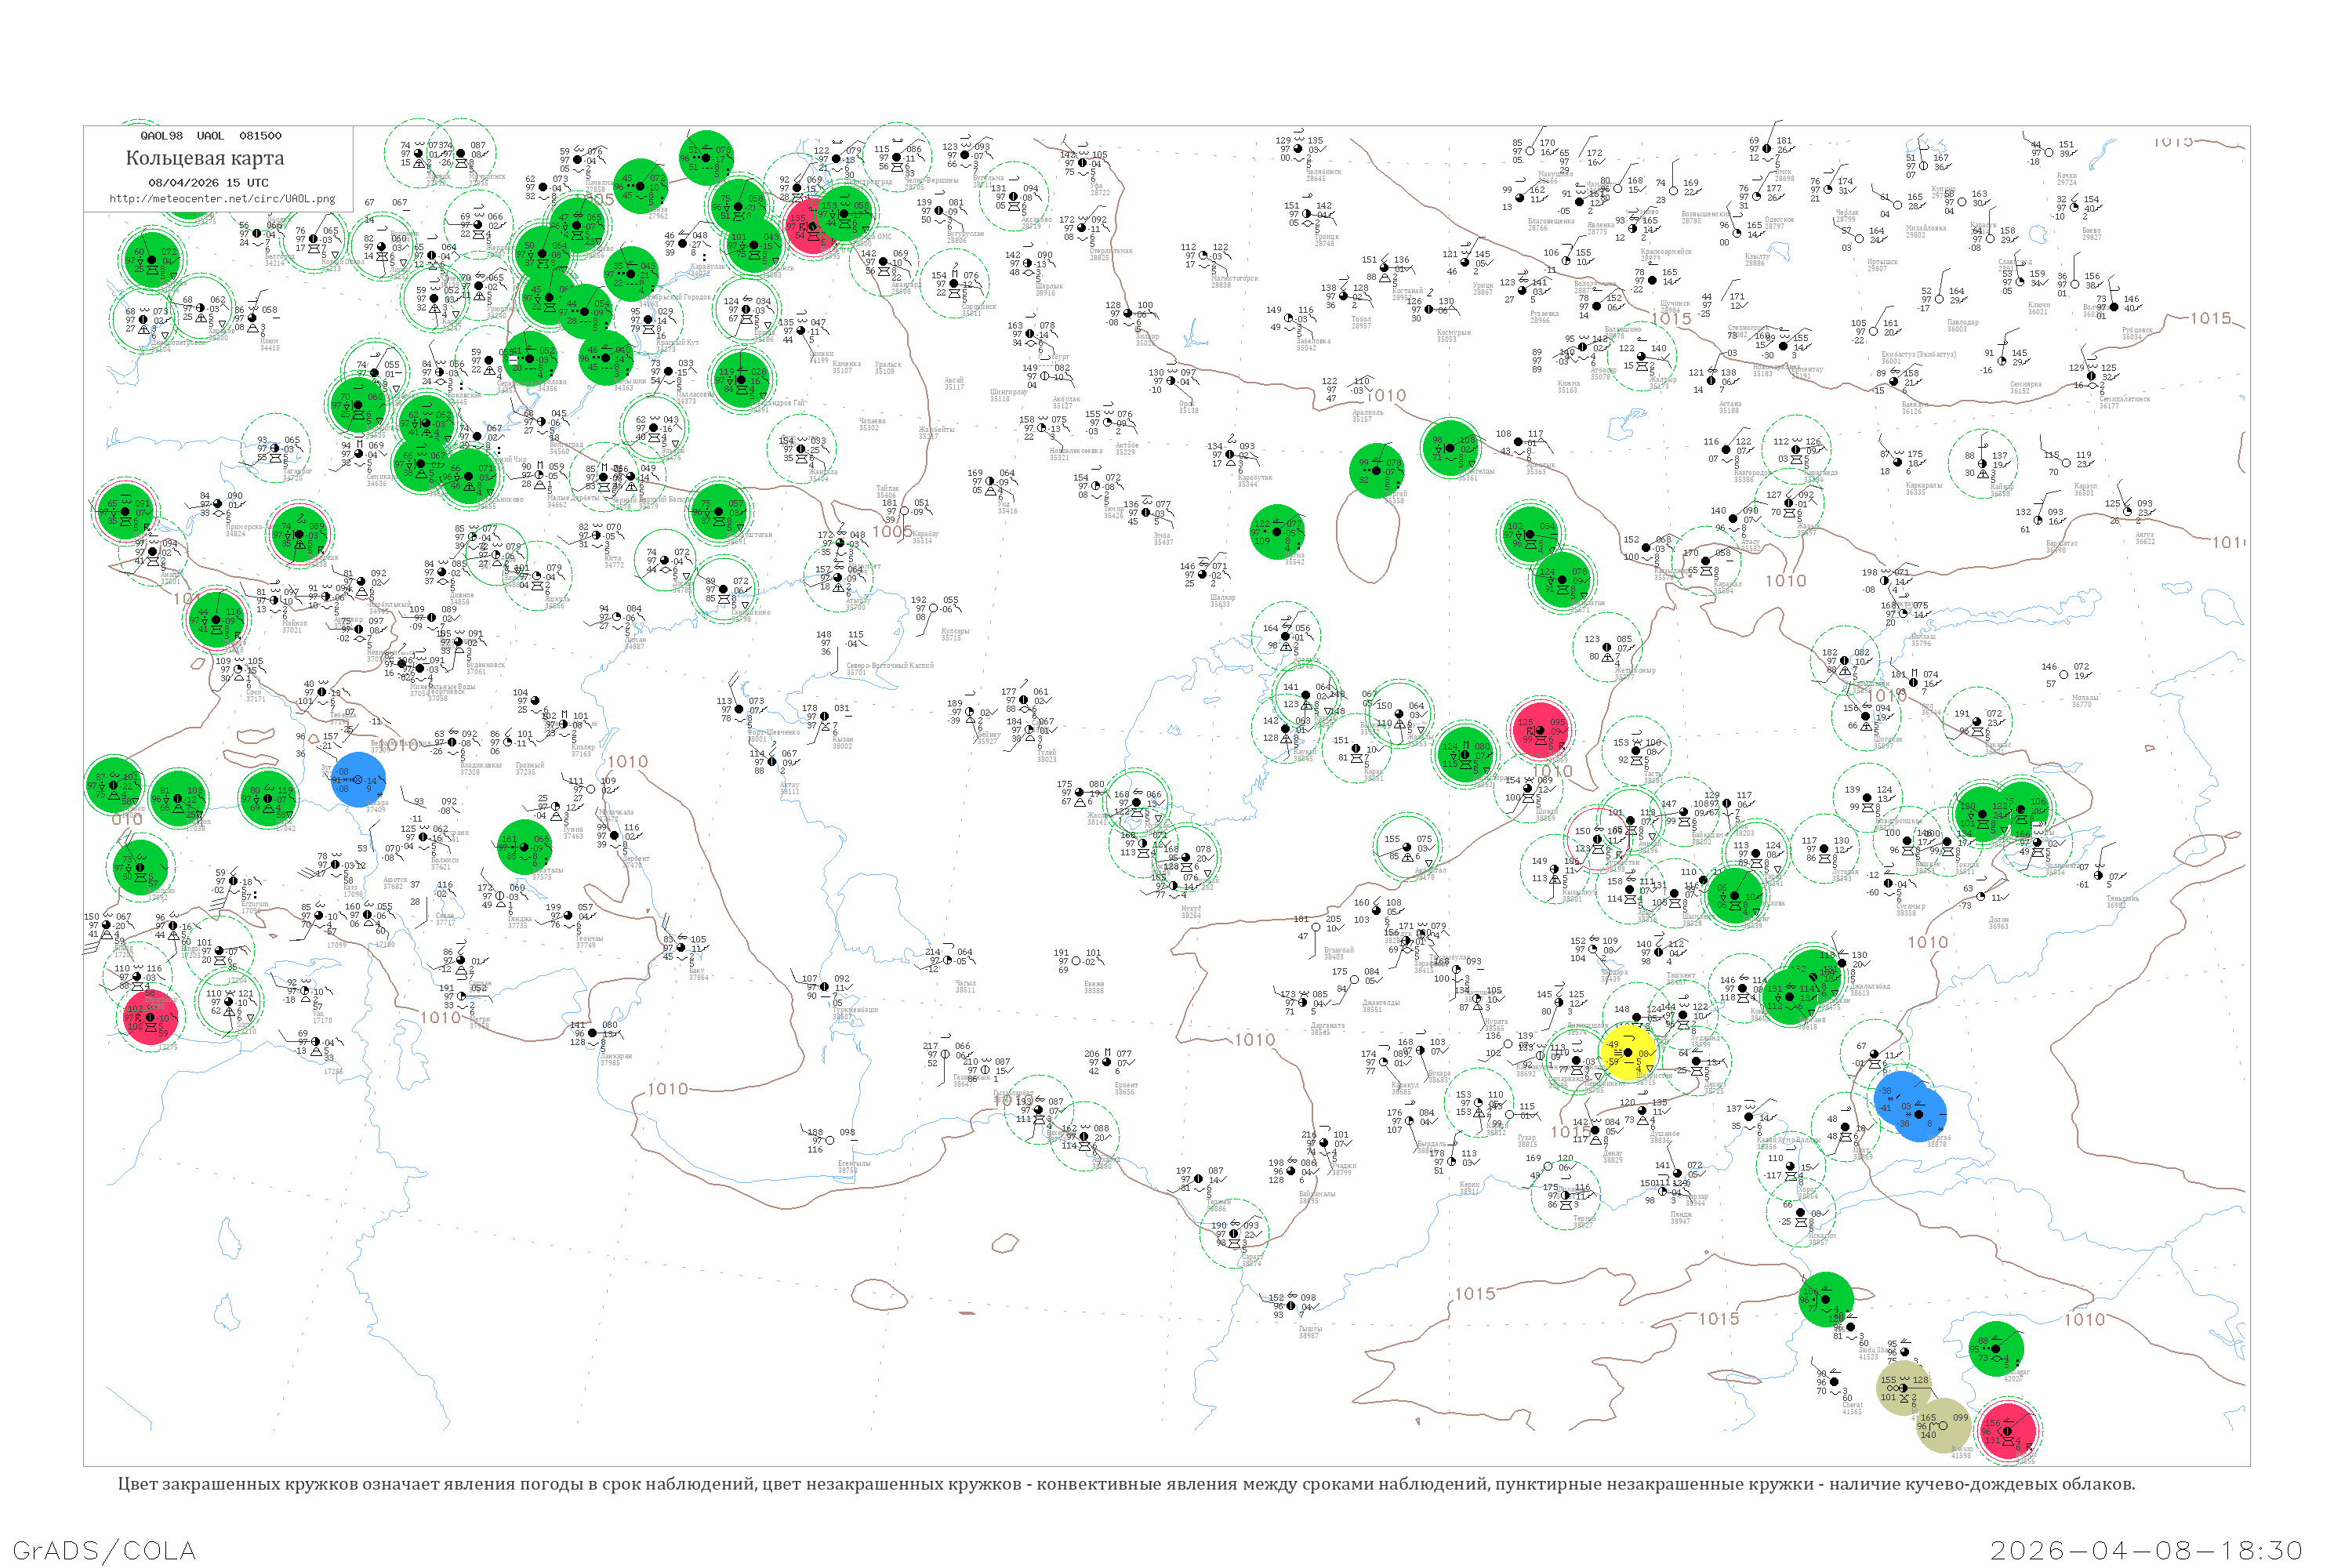Click the 2026-04-08-18:30 timestamp
Image resolution: width=2352 pixels, height=1568 pixels.
coord(2146,1550)
